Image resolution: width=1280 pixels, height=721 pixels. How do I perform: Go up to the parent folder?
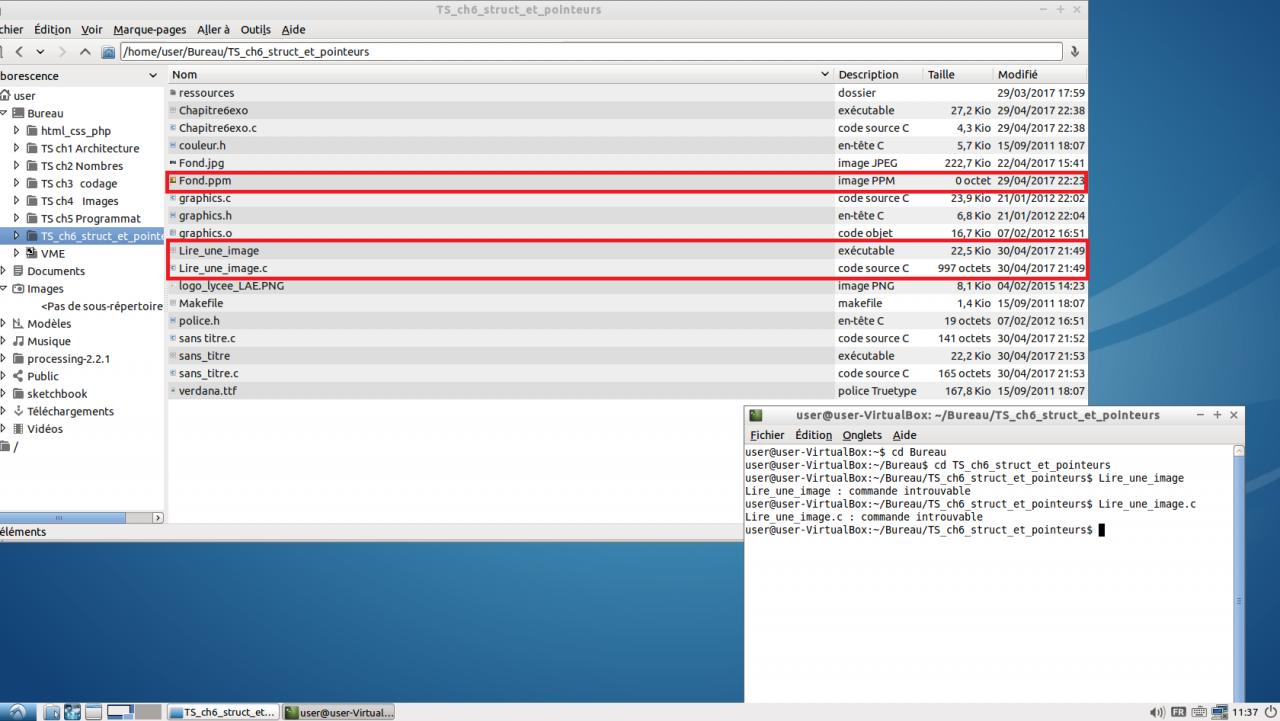pos(85,52)
